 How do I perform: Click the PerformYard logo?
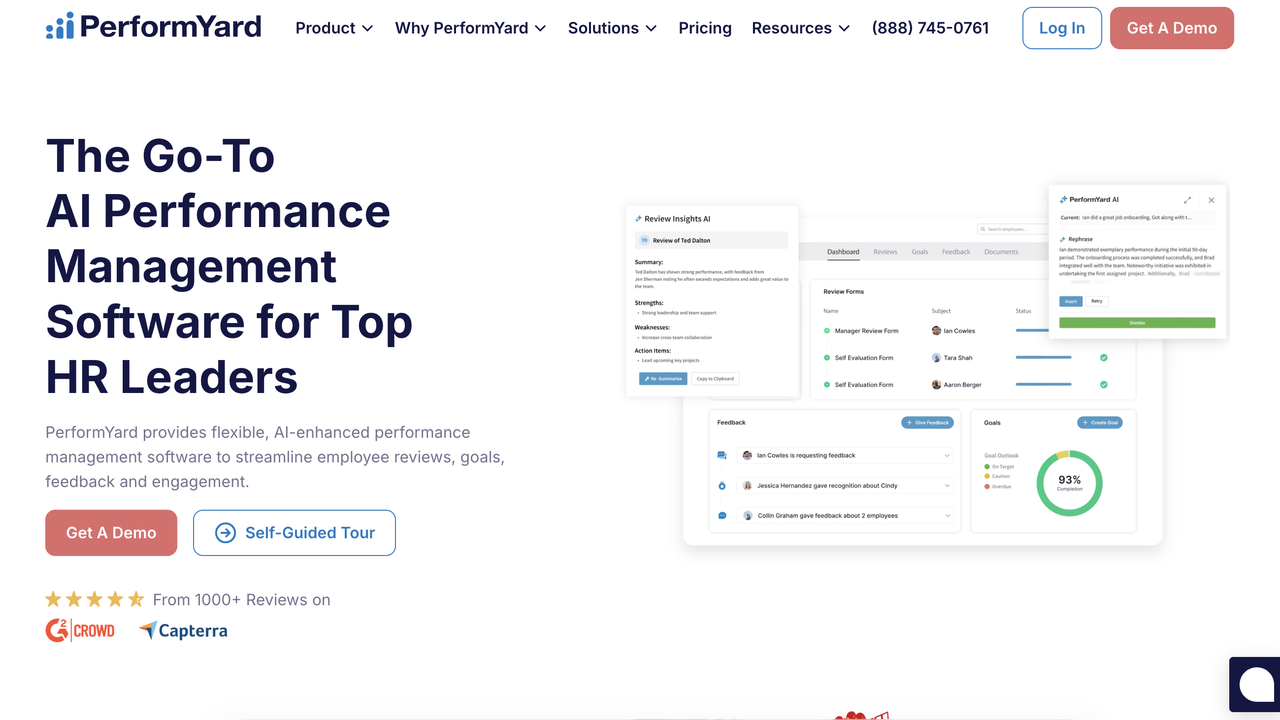coord(153,26)
